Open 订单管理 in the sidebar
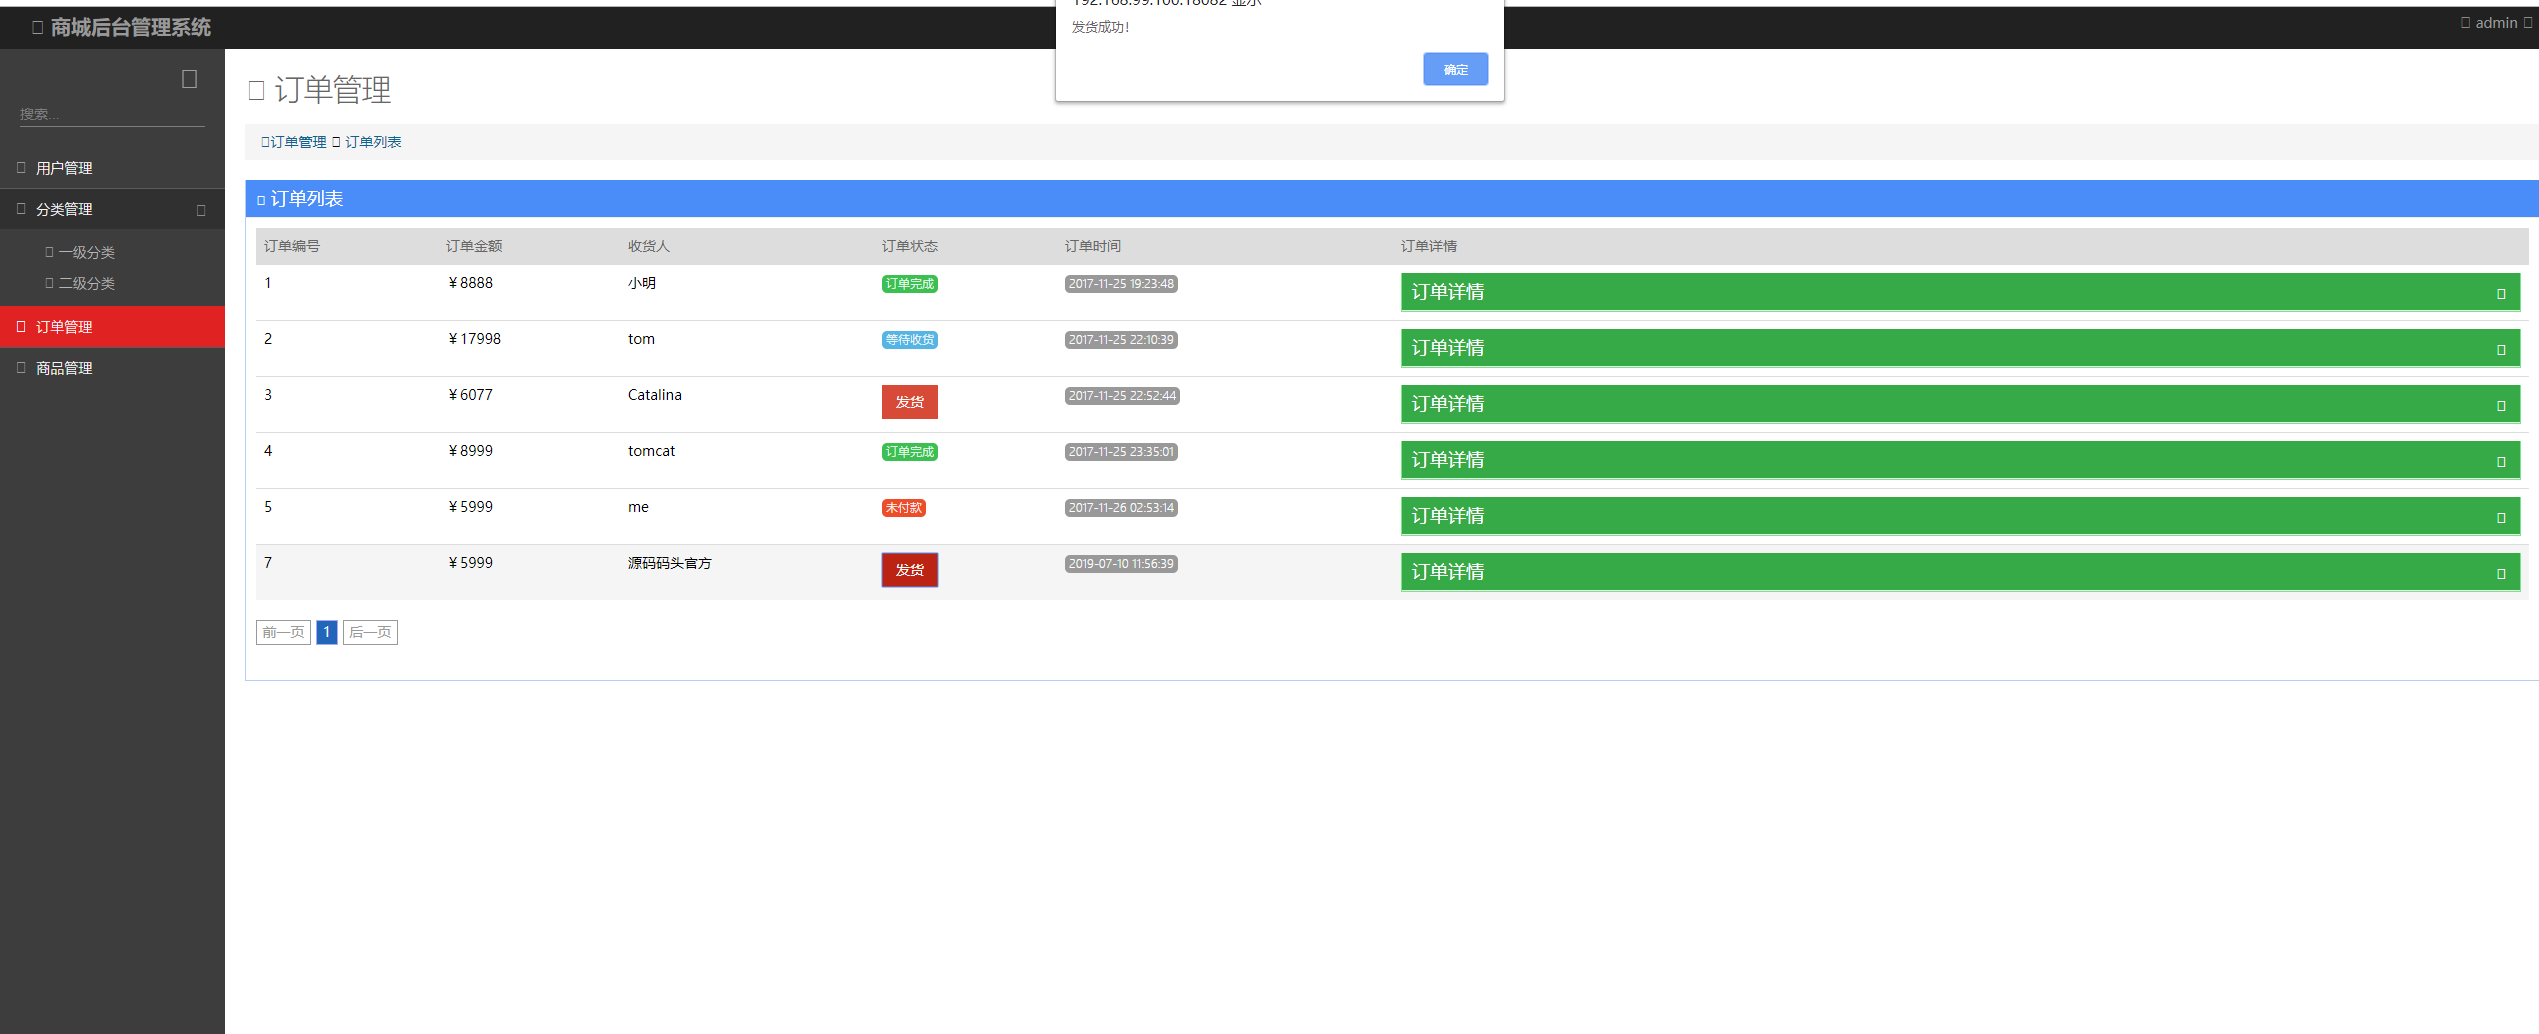 (x=64, y=327)
